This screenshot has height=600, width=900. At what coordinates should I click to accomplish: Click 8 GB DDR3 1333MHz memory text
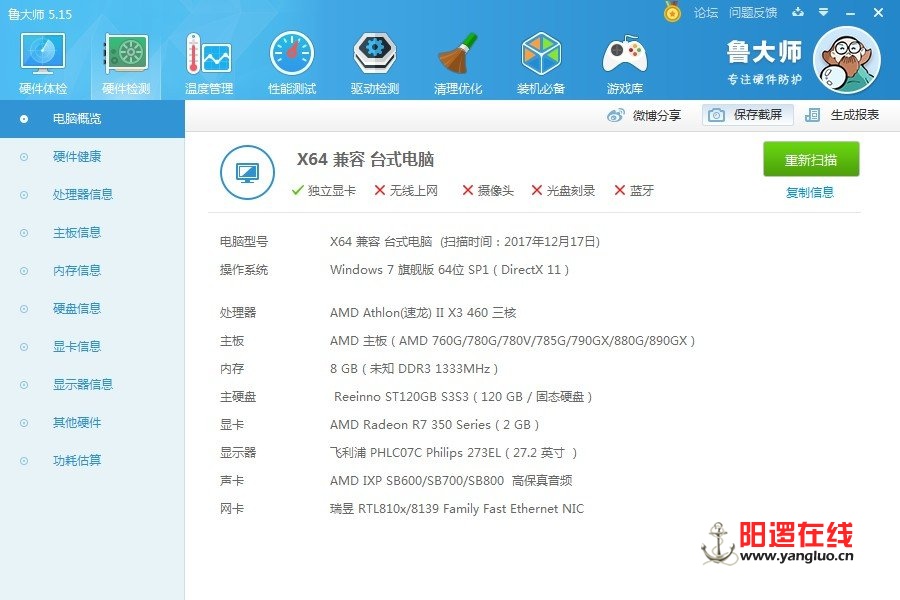click(414, 369)
